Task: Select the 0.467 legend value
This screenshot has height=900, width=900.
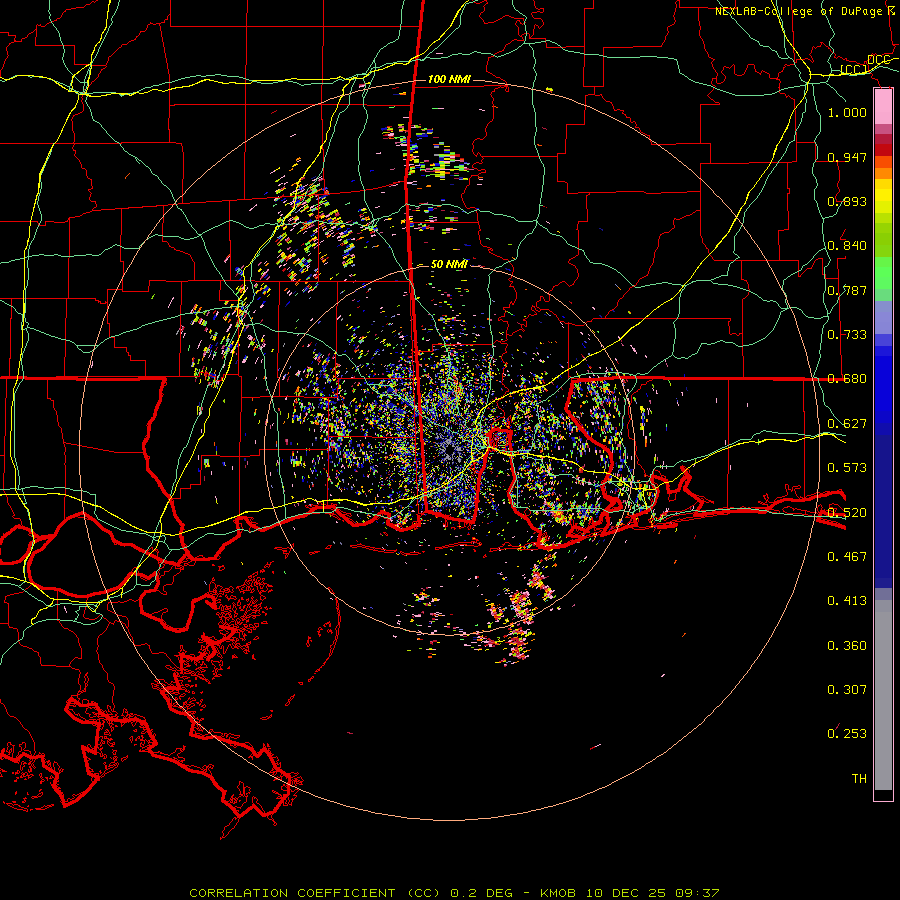Action: pos(847,557)
